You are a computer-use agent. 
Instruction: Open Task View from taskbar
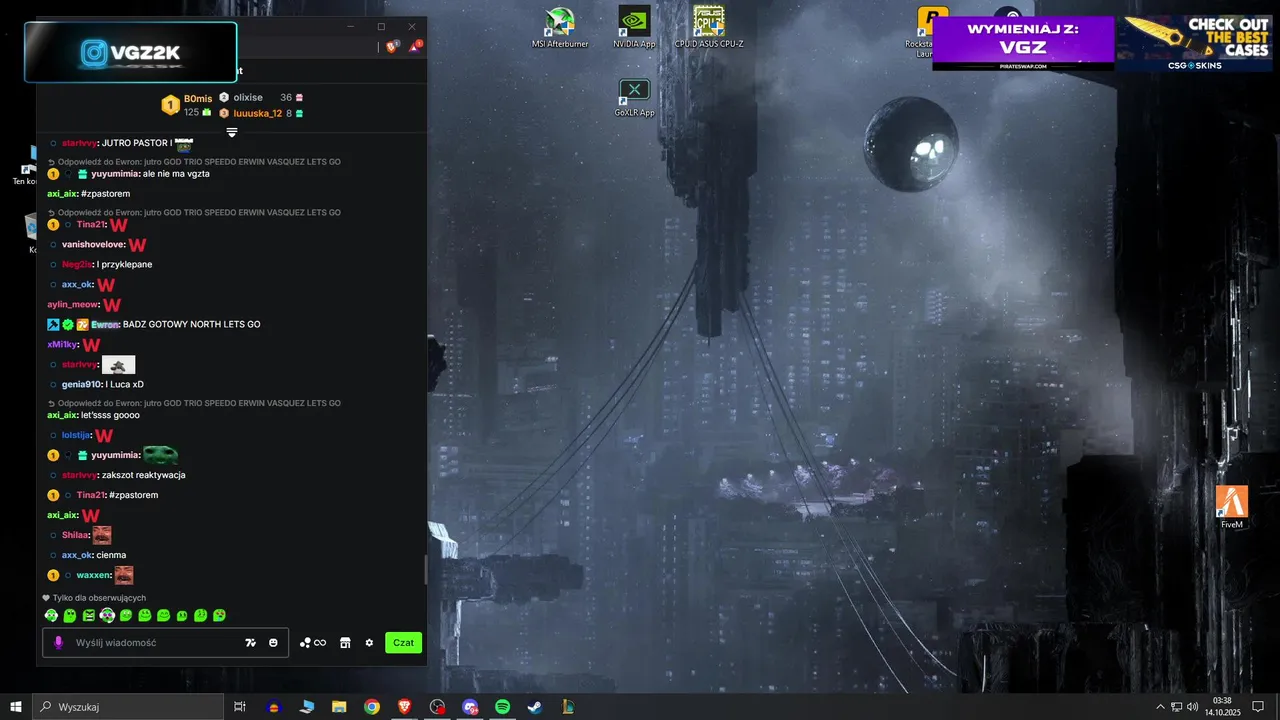click(240, 707)
